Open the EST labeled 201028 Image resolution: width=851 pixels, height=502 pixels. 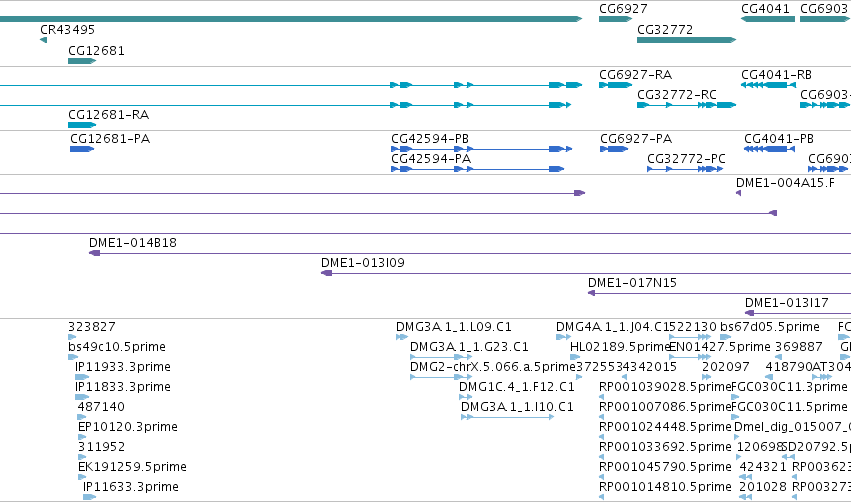(x=763, y=487)
